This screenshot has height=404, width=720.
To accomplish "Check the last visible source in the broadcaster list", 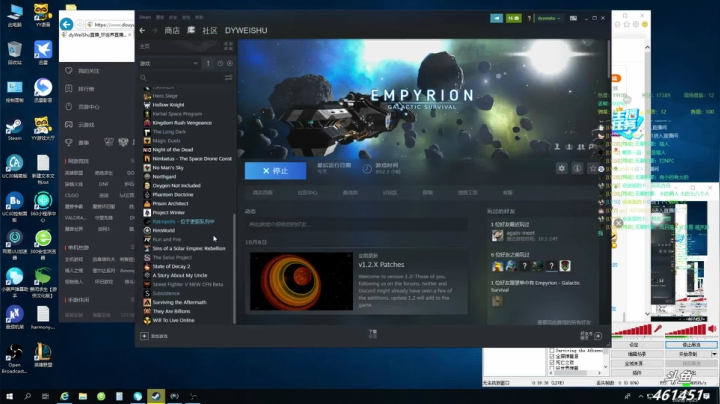I will click(x=552, y=368).
